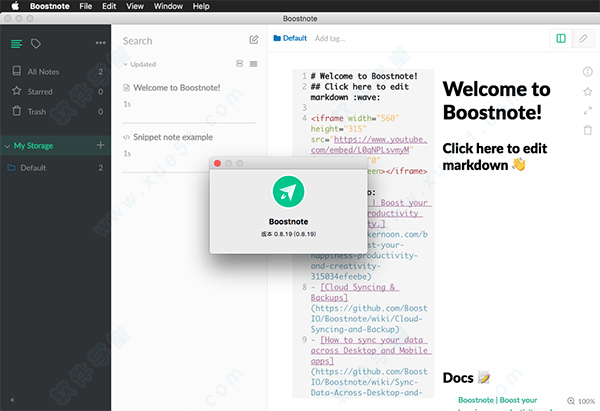600x411 pixels.
Task: Click editor line 1 '# Welcome to Boostnote!'
Action: pyautogui.click(x=364, y=76)
